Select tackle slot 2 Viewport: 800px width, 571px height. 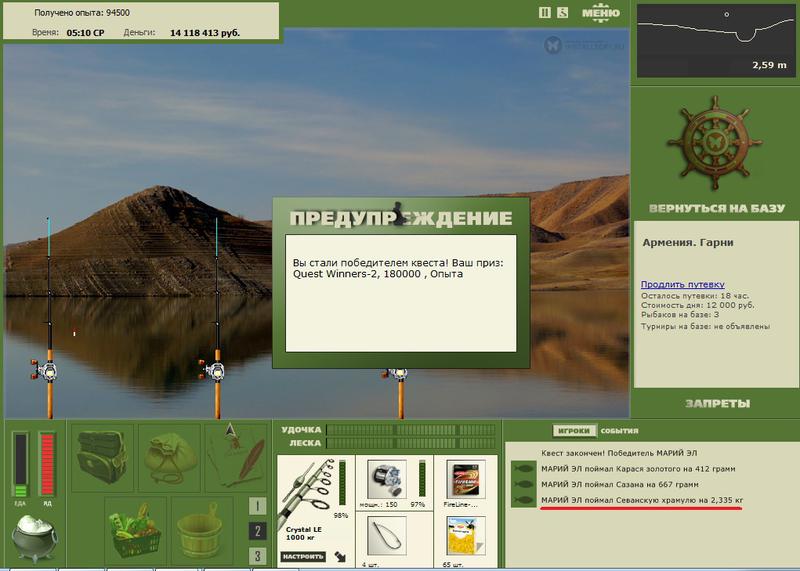(x=258, y=531)
